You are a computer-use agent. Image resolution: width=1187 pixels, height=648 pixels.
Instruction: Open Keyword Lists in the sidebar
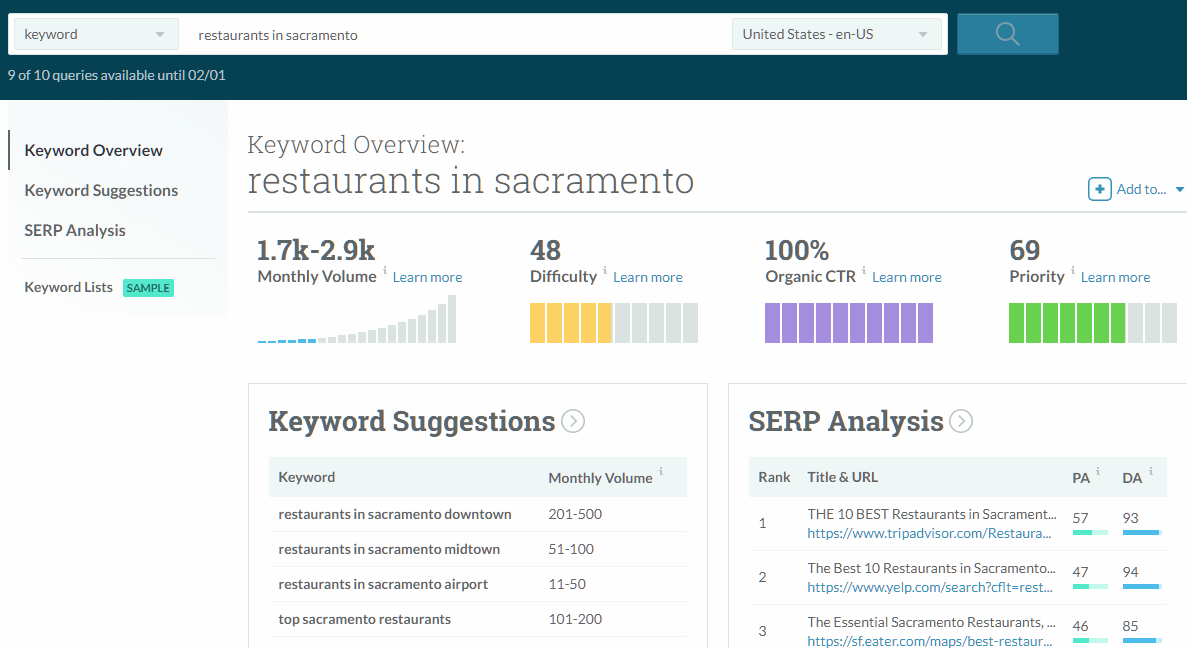click(69, 287)
